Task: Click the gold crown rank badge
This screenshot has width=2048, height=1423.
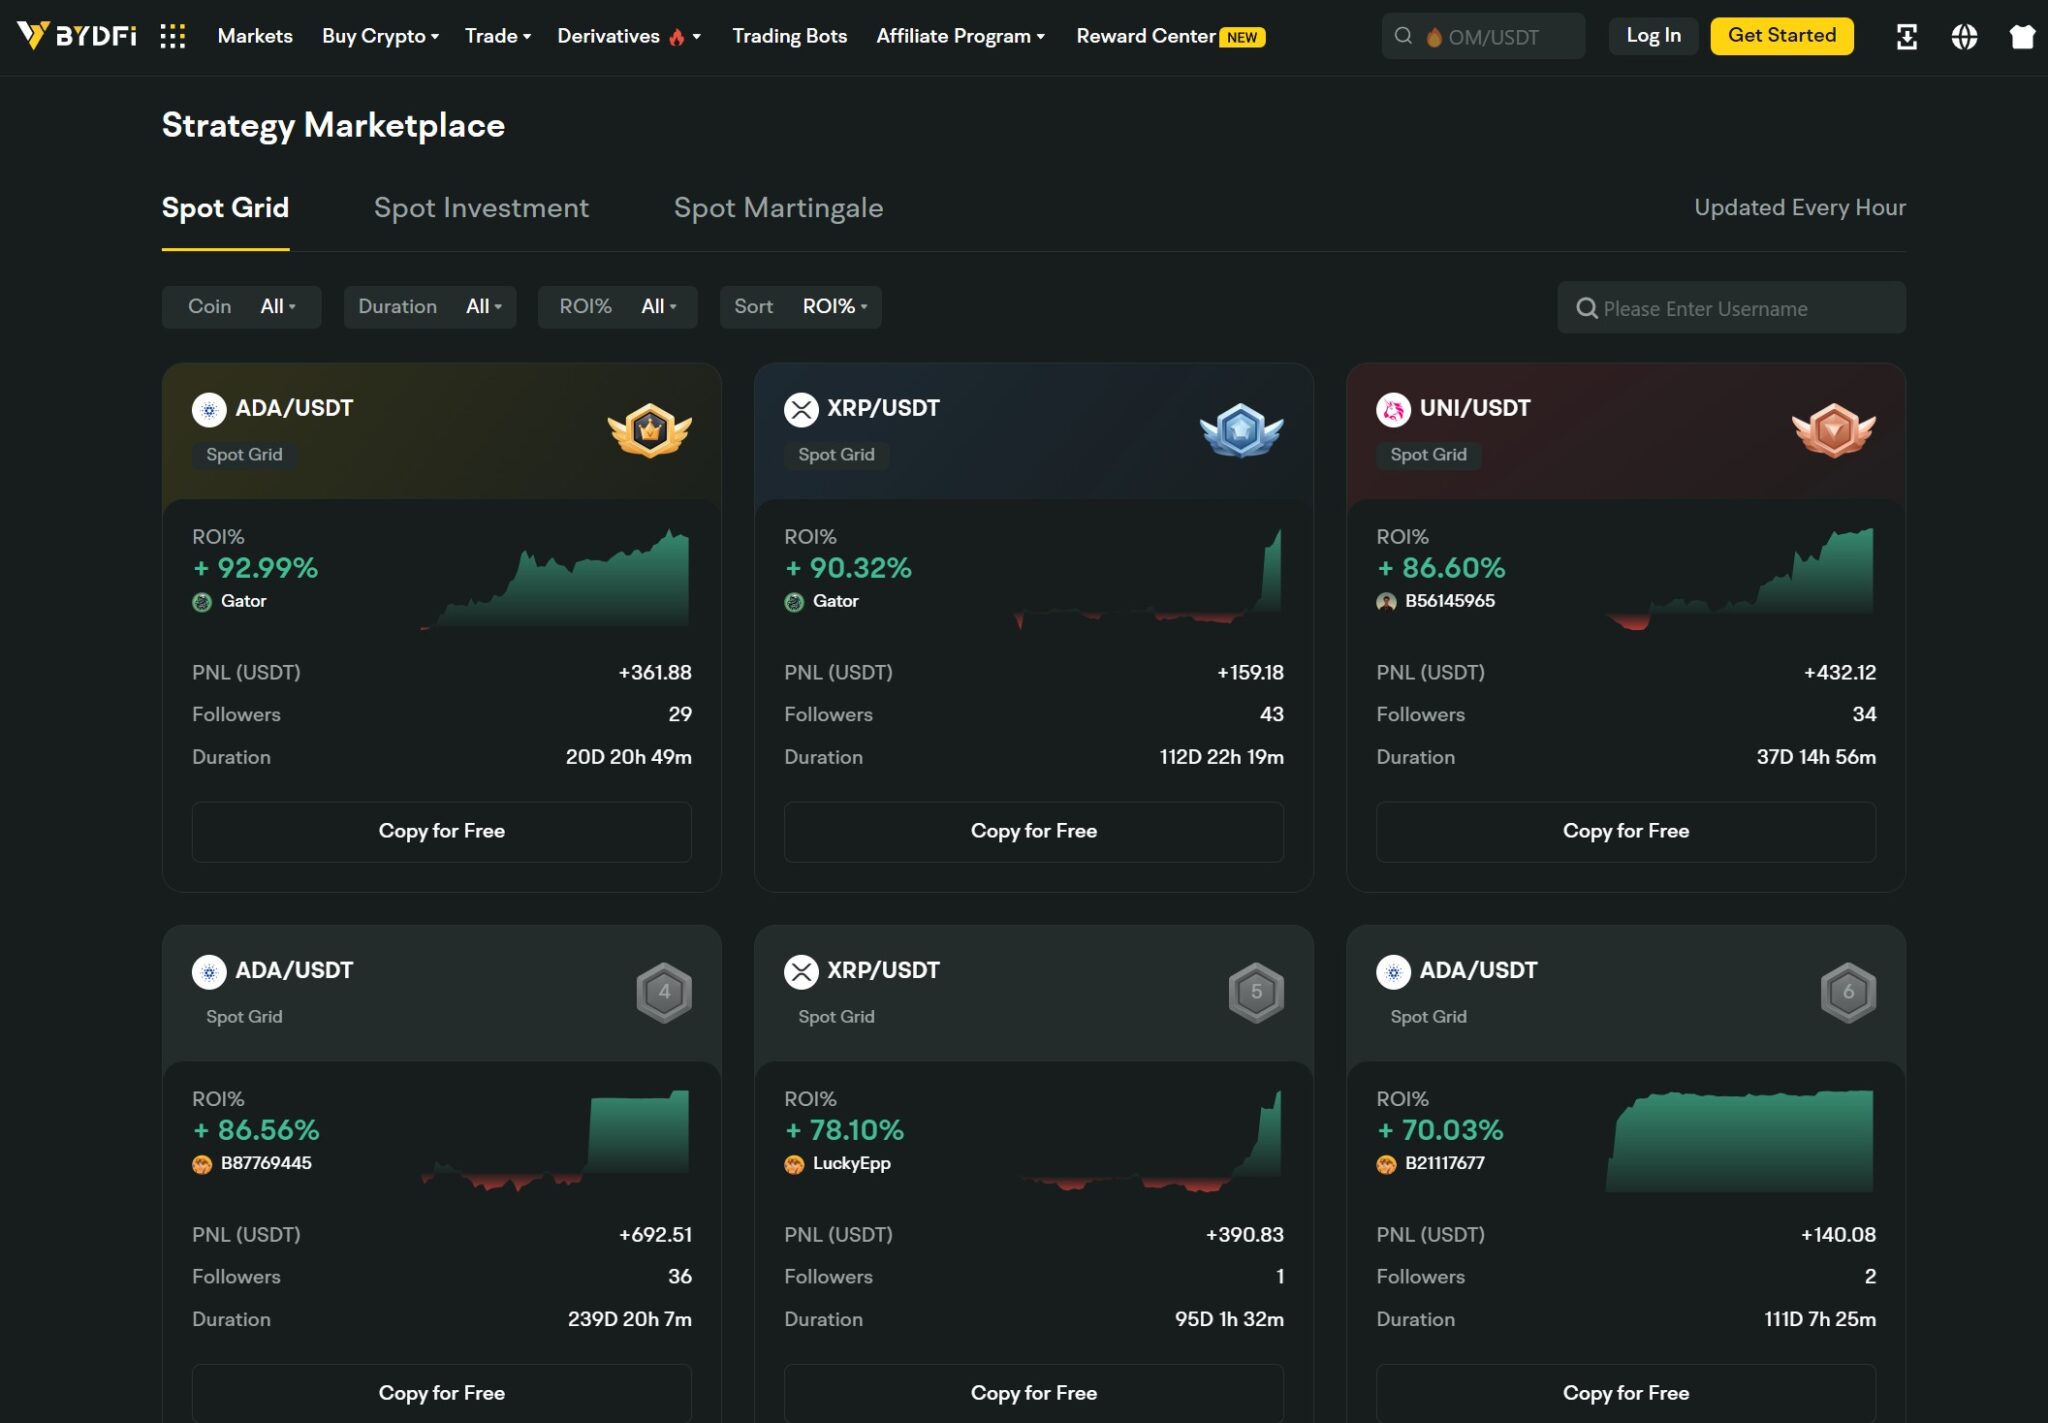Action: (x=650, y=431)
